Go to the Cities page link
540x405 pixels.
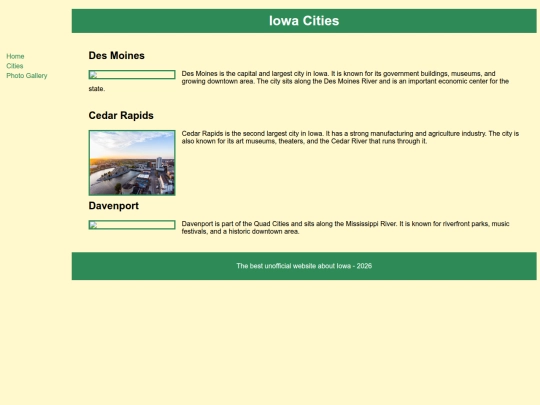click(15, 66)
